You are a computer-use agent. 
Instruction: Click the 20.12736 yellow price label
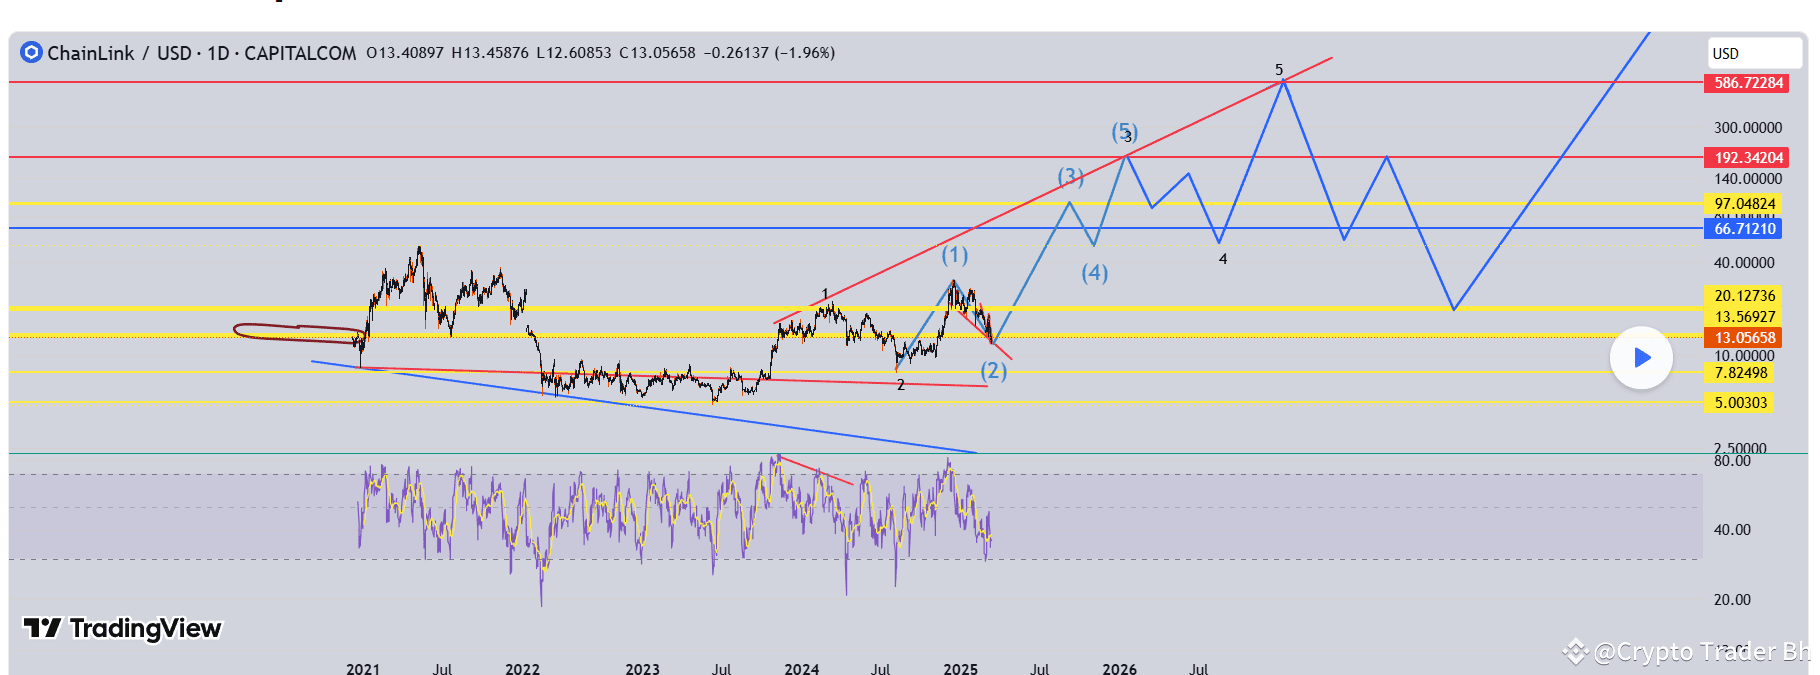pyautogui.click(x=1745, y=296)
